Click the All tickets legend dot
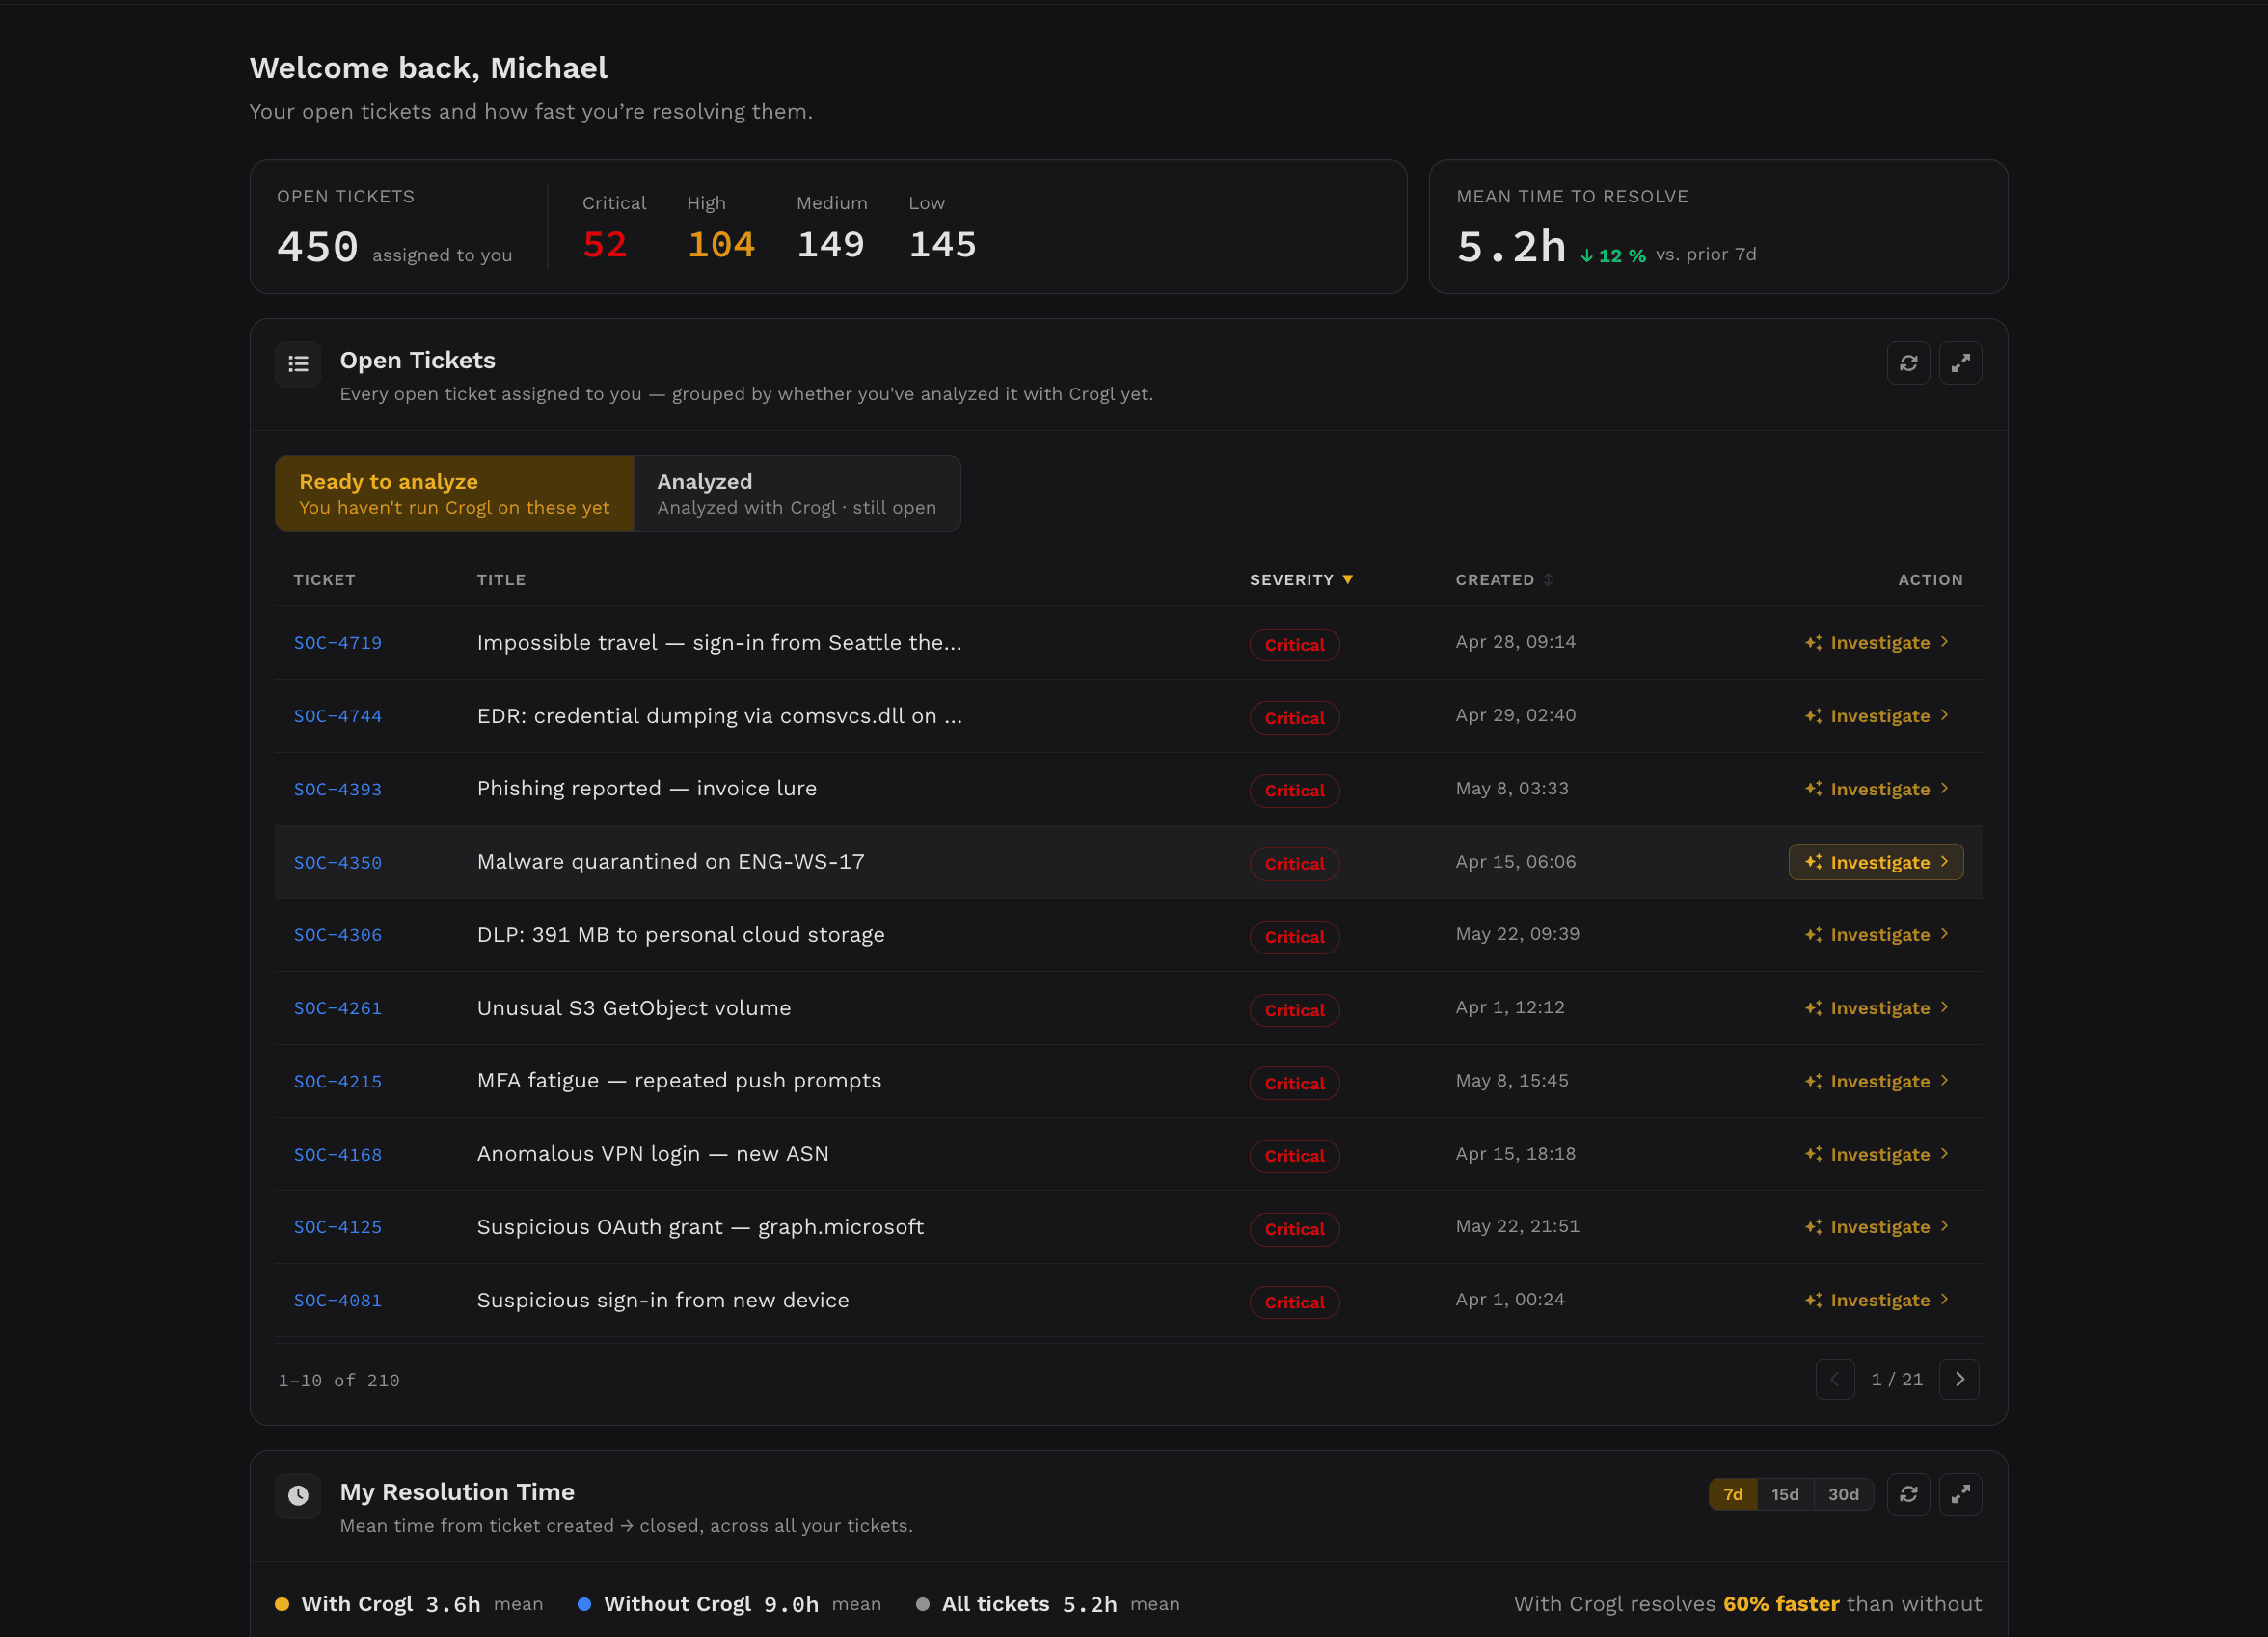The height and width of the screenshot is (1637, 2268). click(x=922, y=1604)
